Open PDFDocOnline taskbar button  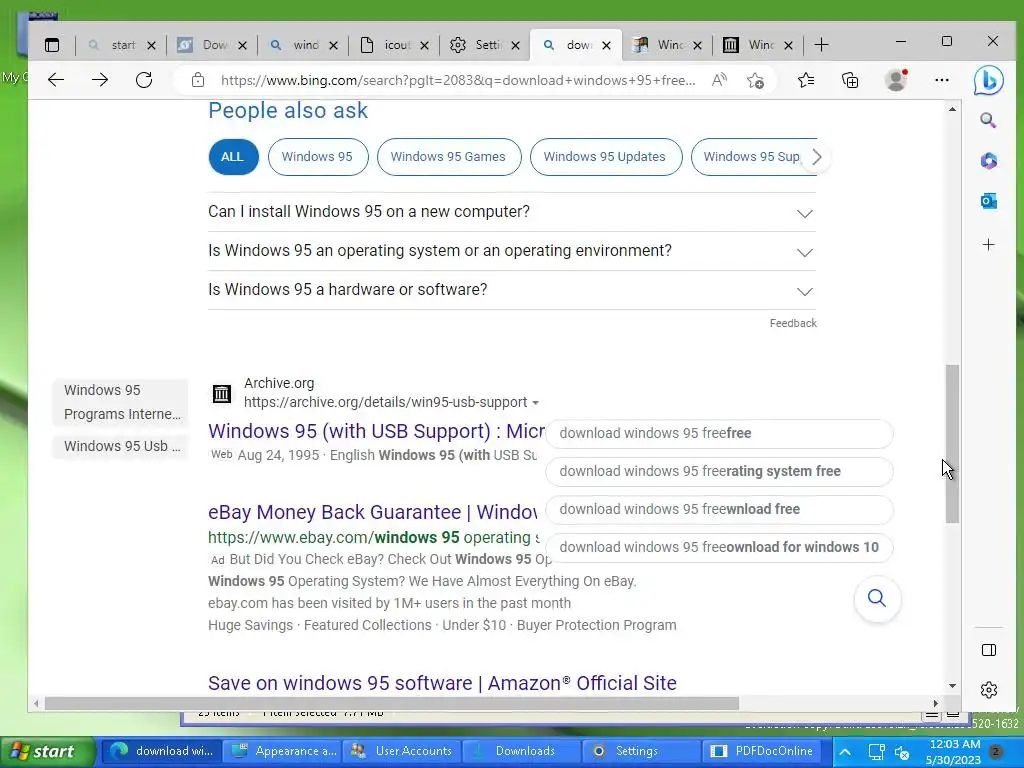[761, 752]
